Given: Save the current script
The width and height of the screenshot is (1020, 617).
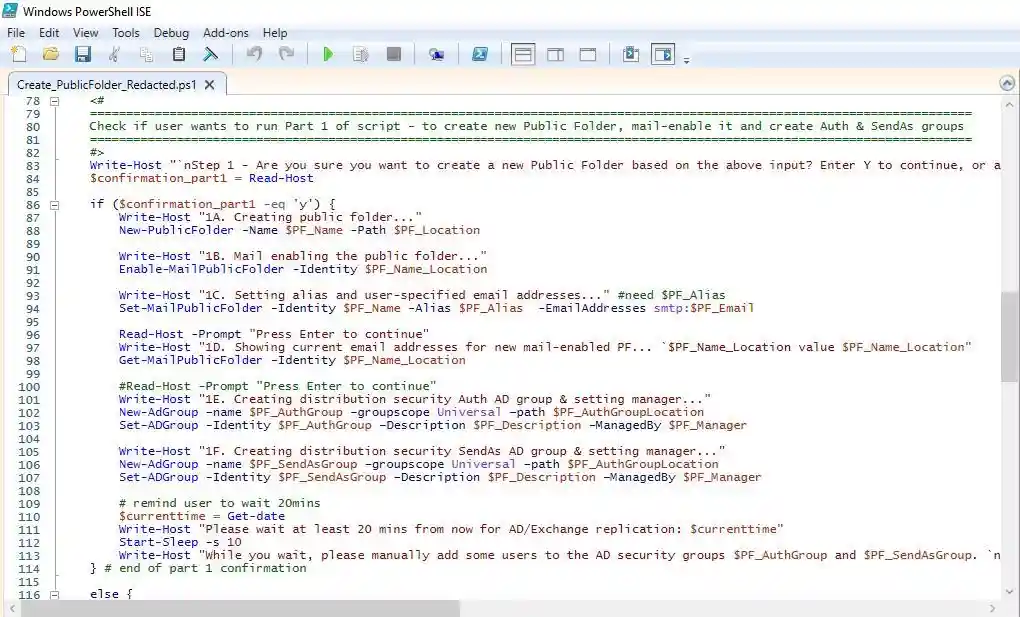Looking at the screenshot, I should coord(83,54).
